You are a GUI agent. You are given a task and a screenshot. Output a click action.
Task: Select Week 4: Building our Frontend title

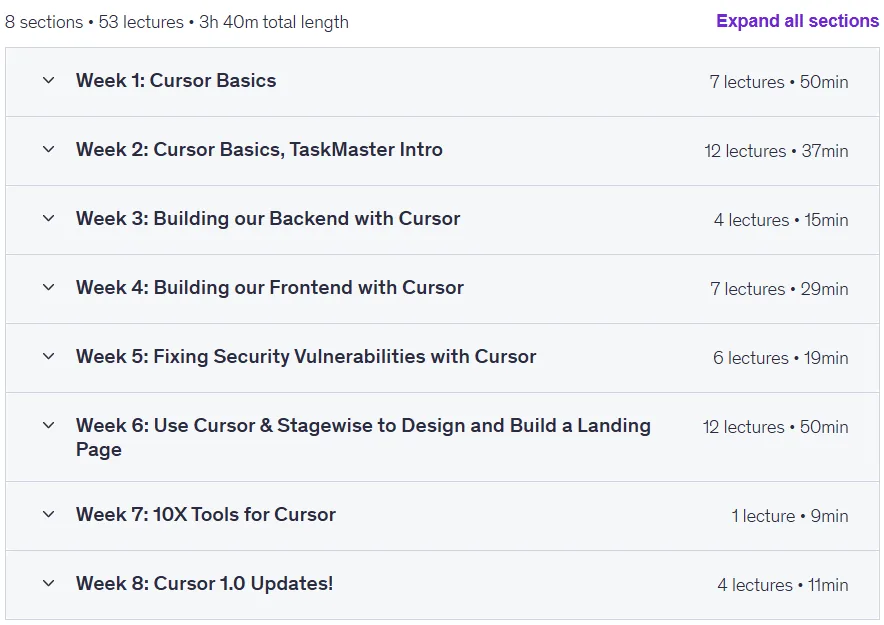coord(269,287)
